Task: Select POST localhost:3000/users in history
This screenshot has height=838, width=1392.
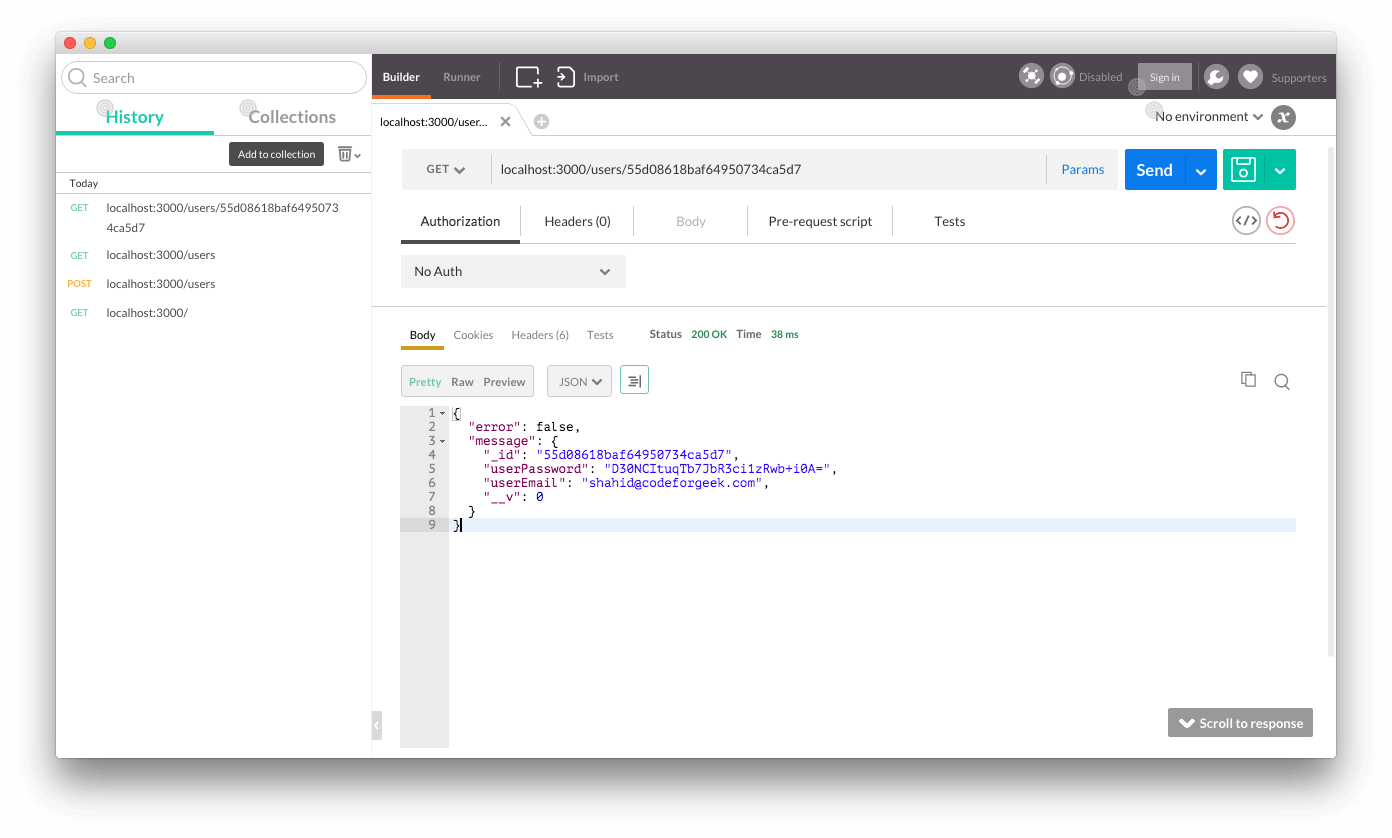Action: click(160, 284)
